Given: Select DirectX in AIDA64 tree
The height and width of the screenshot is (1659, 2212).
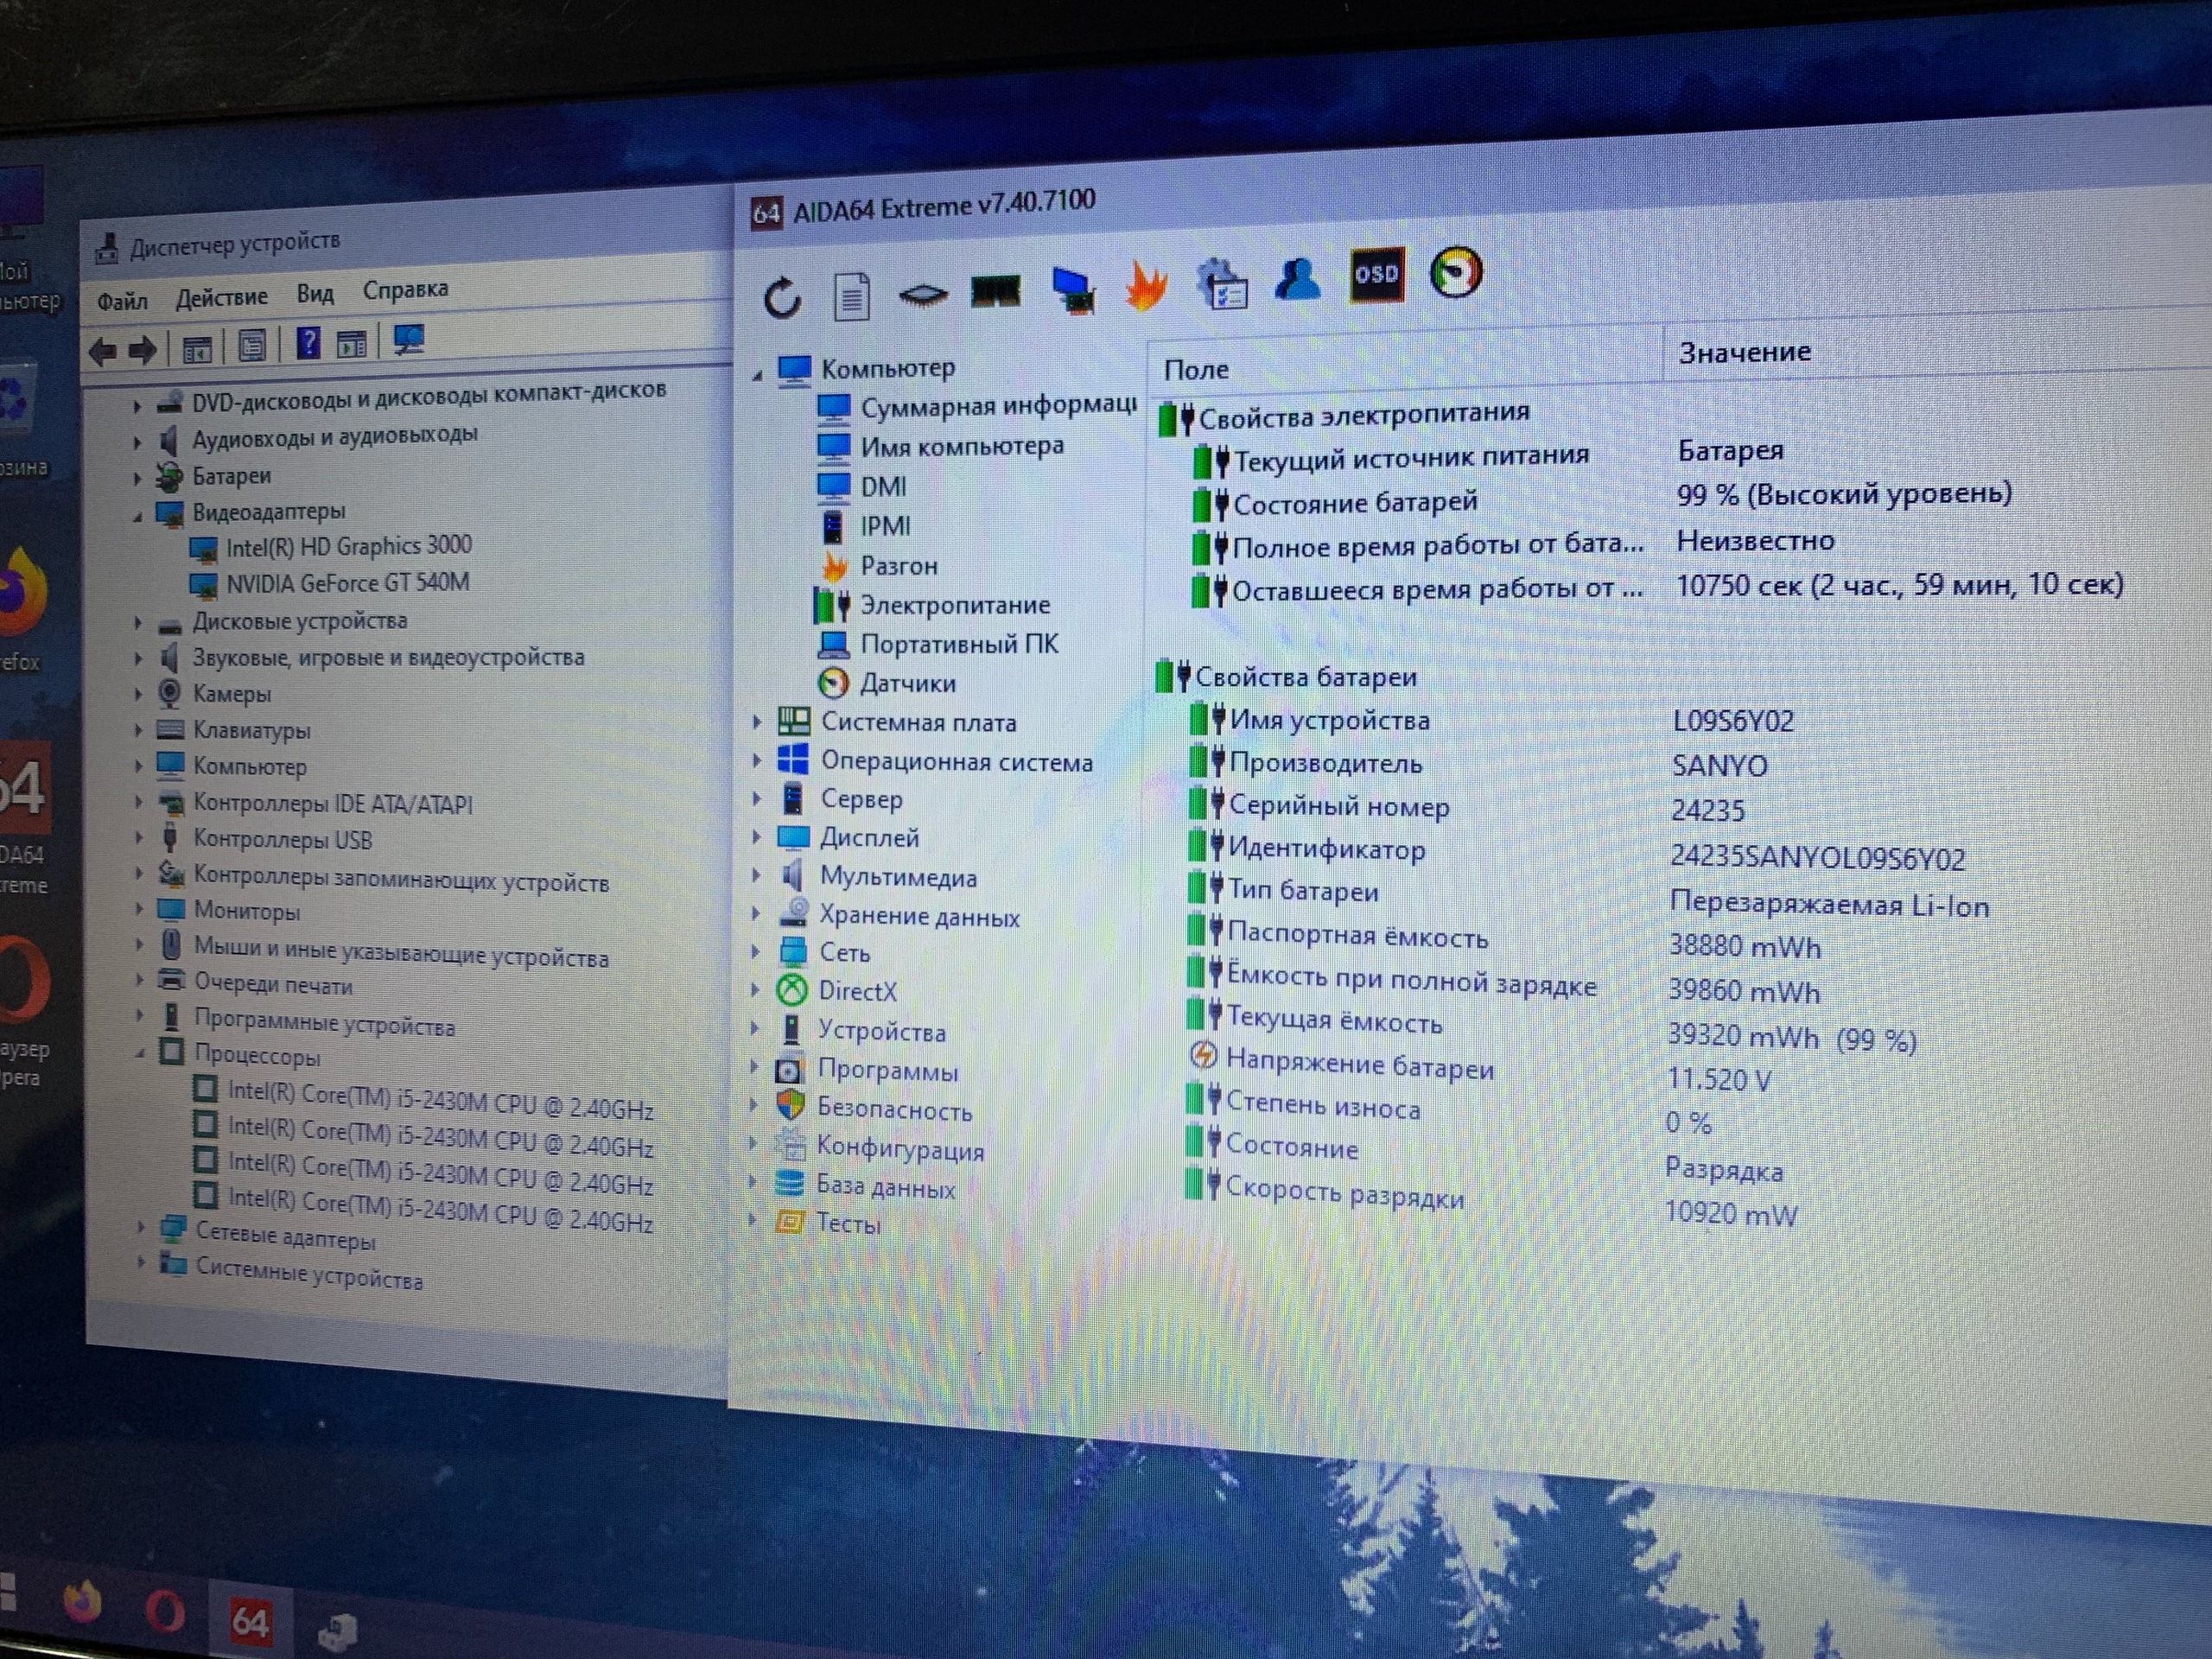Looking at the screenshot, I should [x=857, y=991].
